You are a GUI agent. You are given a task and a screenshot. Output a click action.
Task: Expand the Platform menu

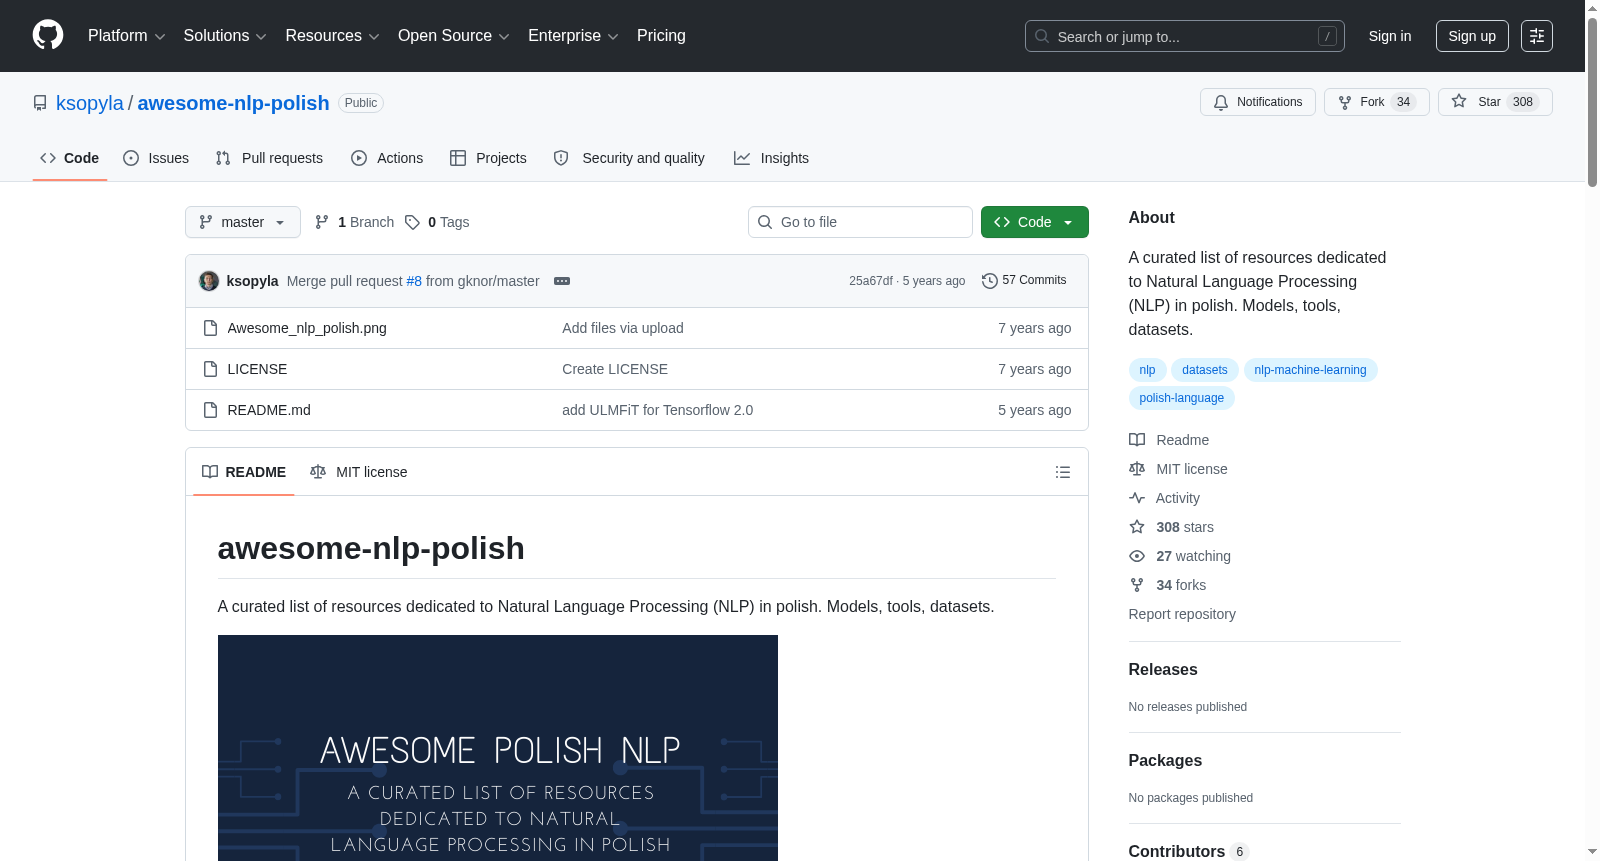(126, 36)
